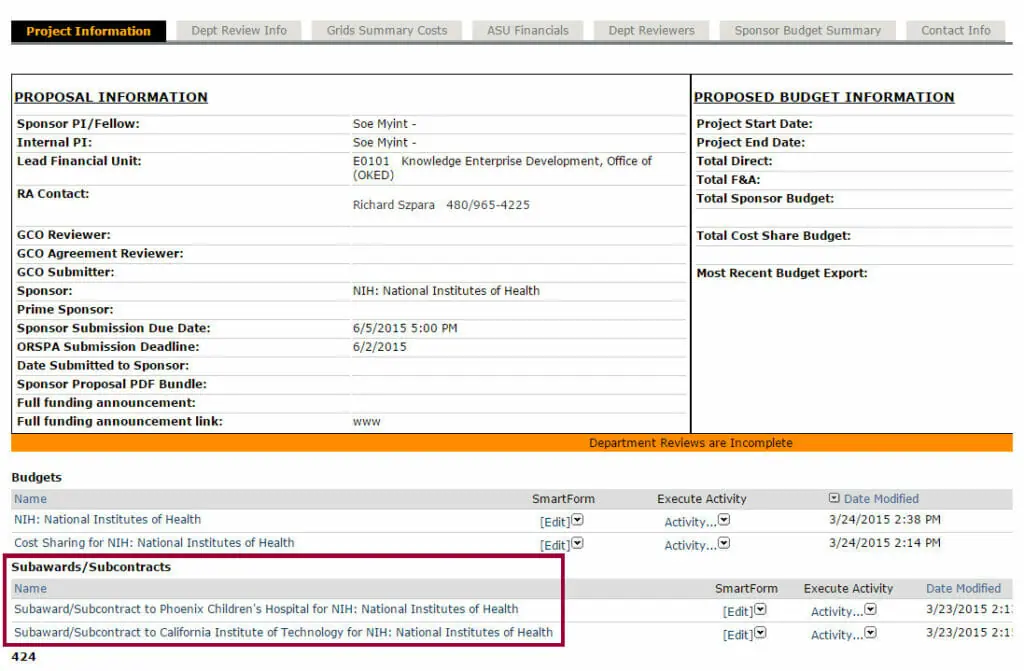
Task: Expand SmartForm dropdown arrow for California Institute subaward
Action: pos(761,634)
